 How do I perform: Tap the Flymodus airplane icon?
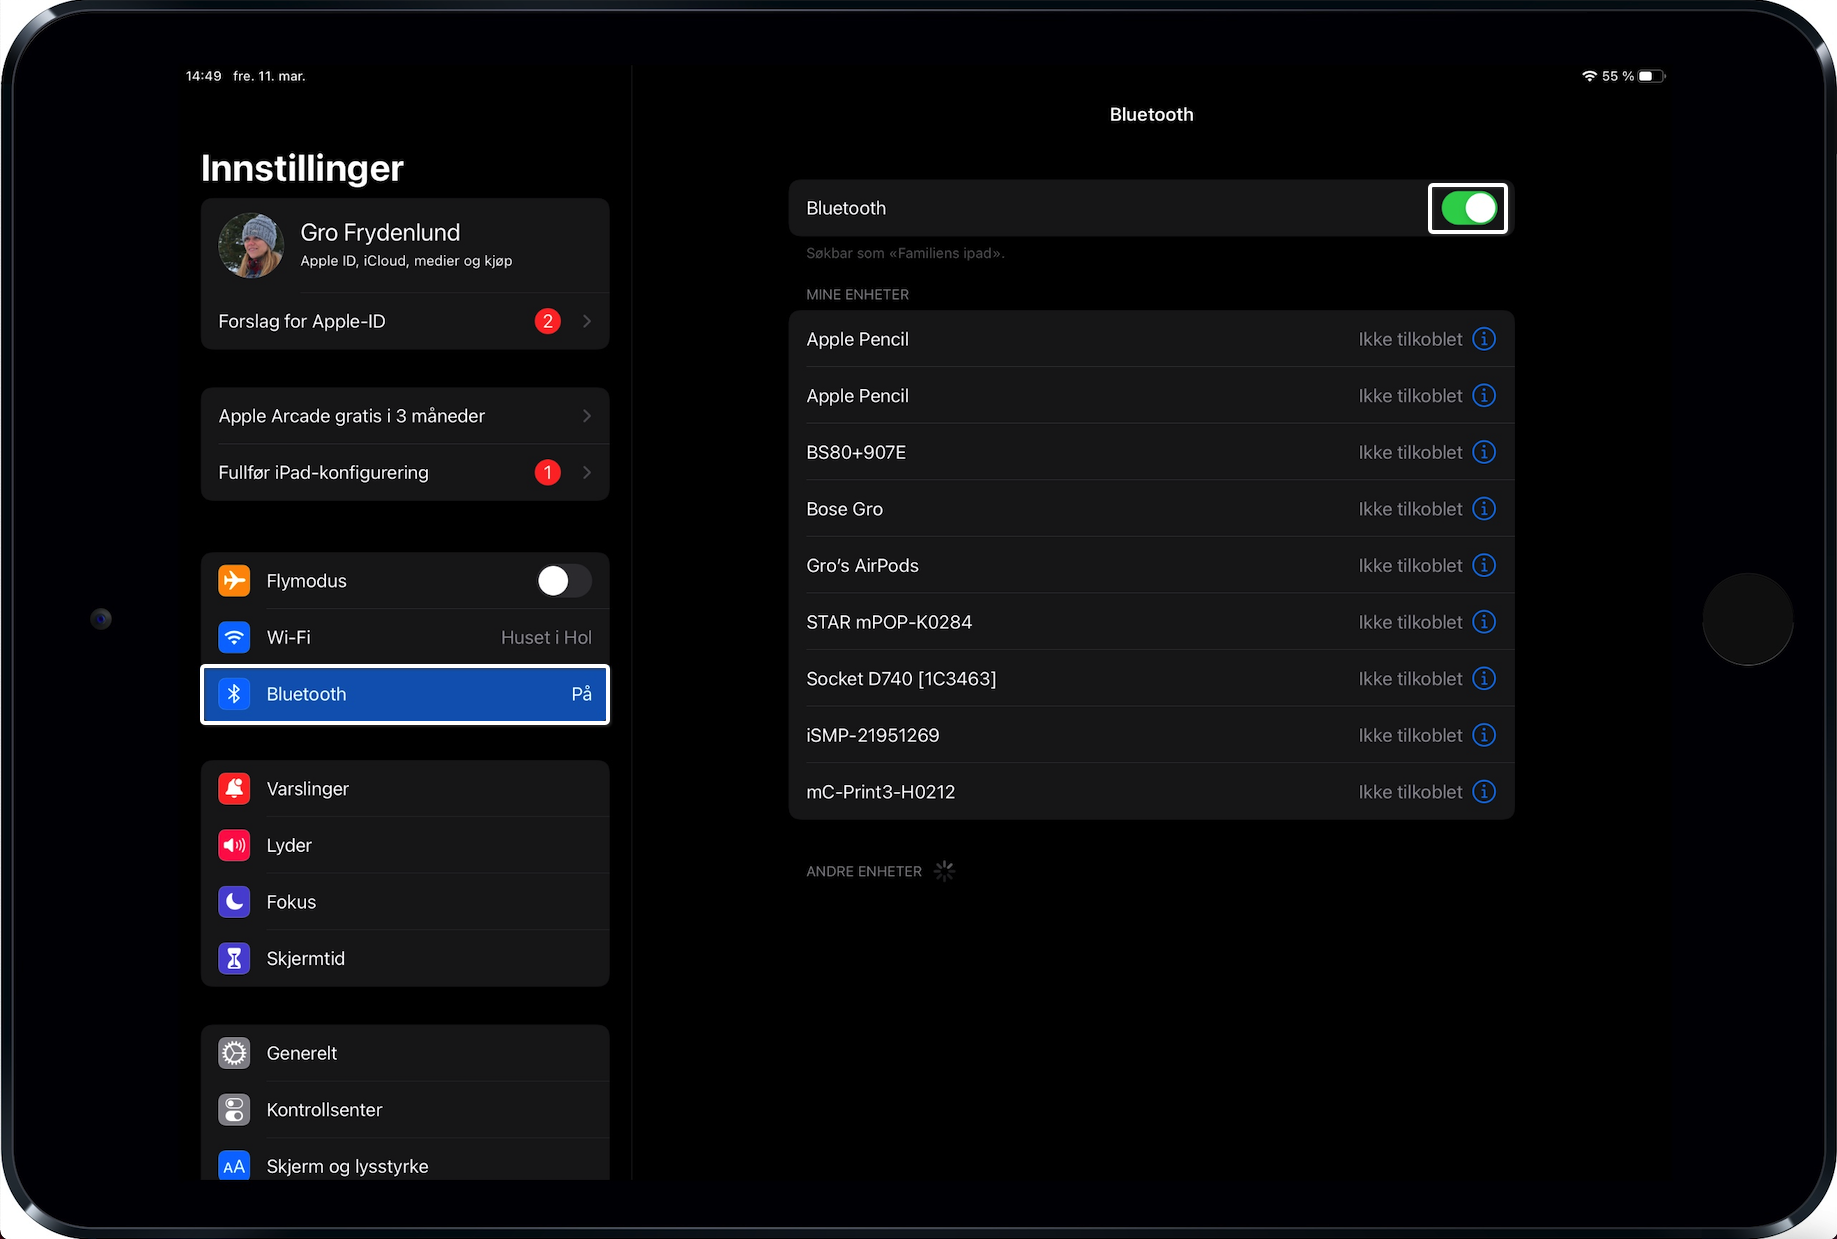tap(234, 581)
